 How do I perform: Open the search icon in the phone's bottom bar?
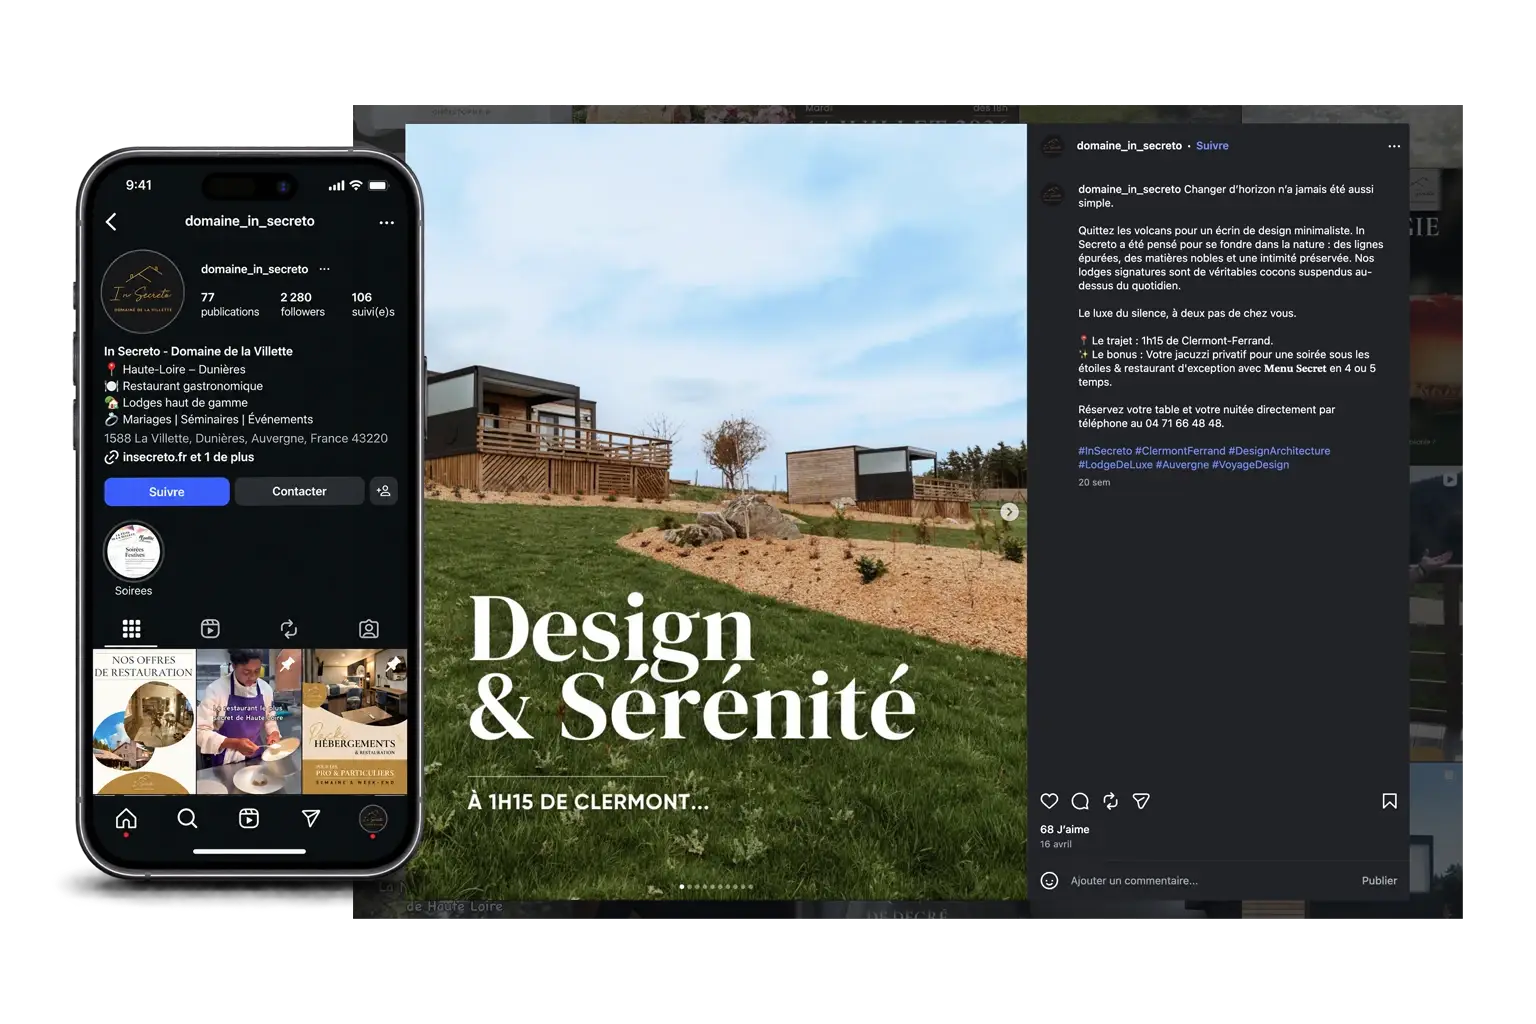[187, 819]
